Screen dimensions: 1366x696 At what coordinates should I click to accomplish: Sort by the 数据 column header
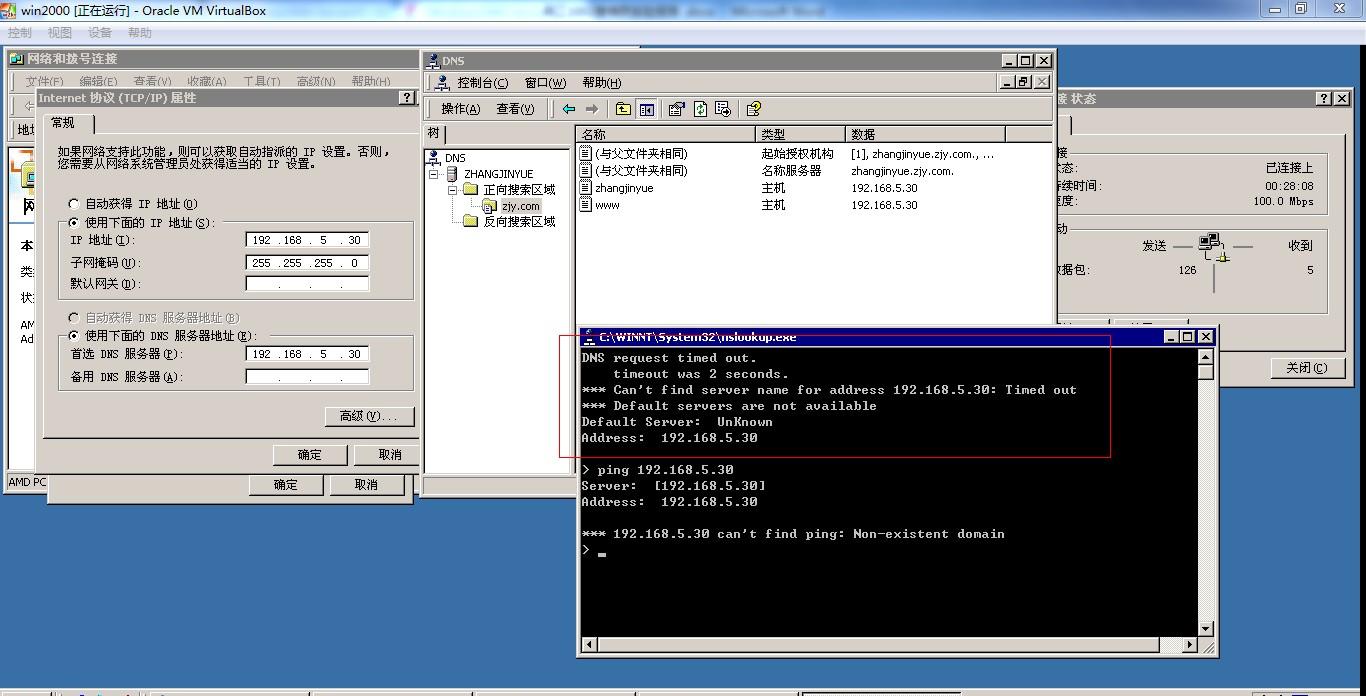tap(926, 134)
